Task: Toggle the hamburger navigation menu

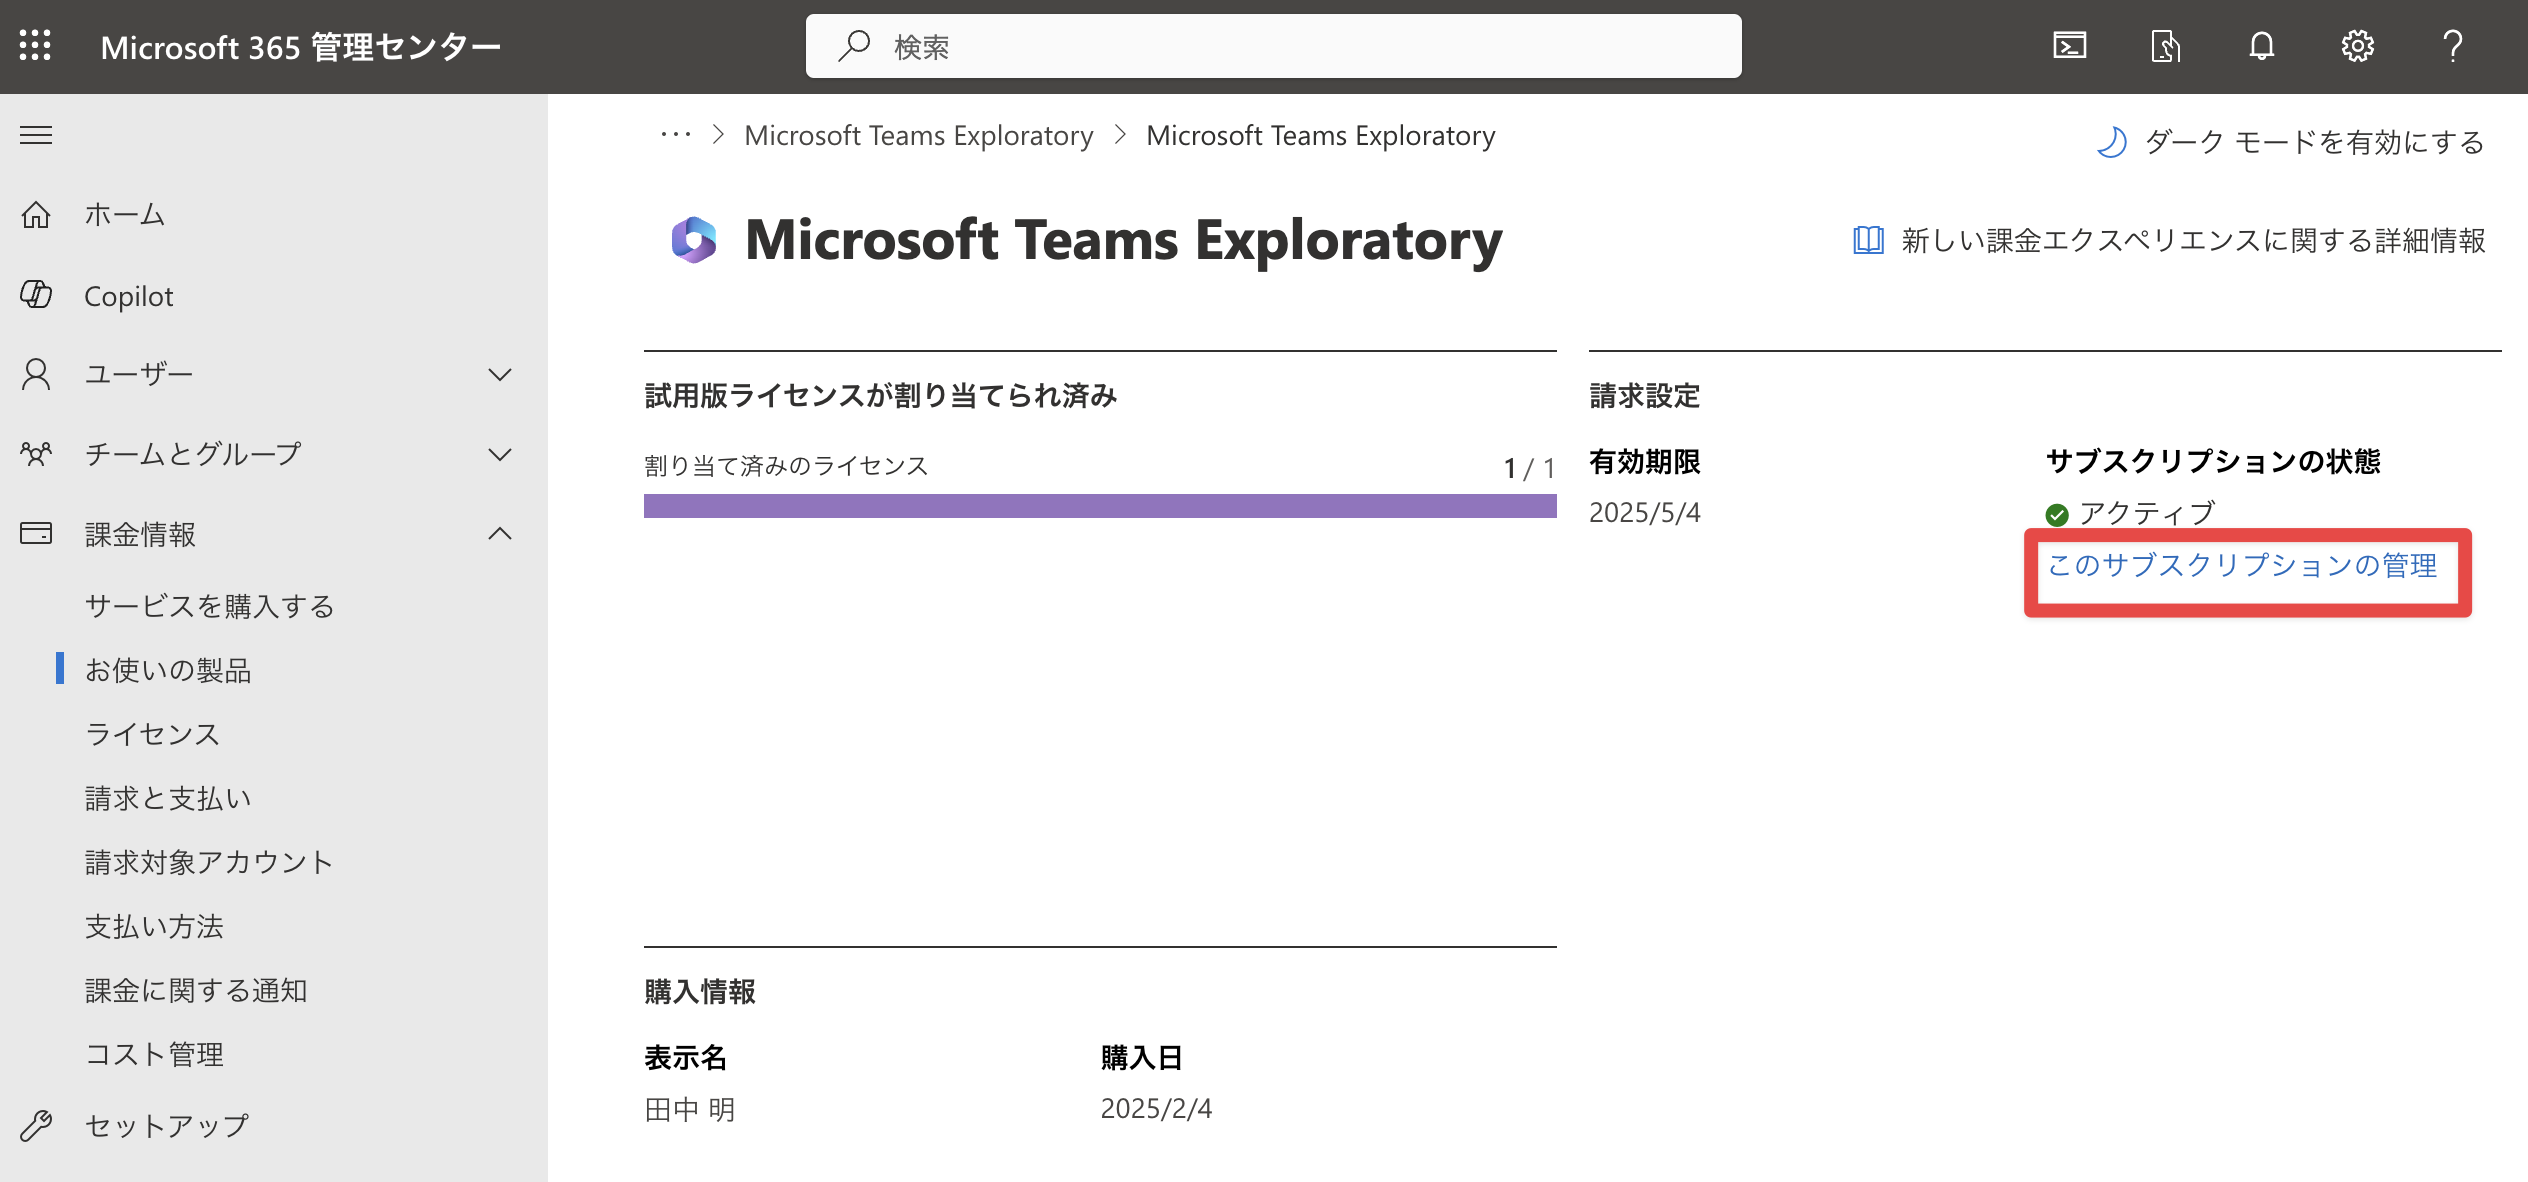Action: [x=36, y=135]
